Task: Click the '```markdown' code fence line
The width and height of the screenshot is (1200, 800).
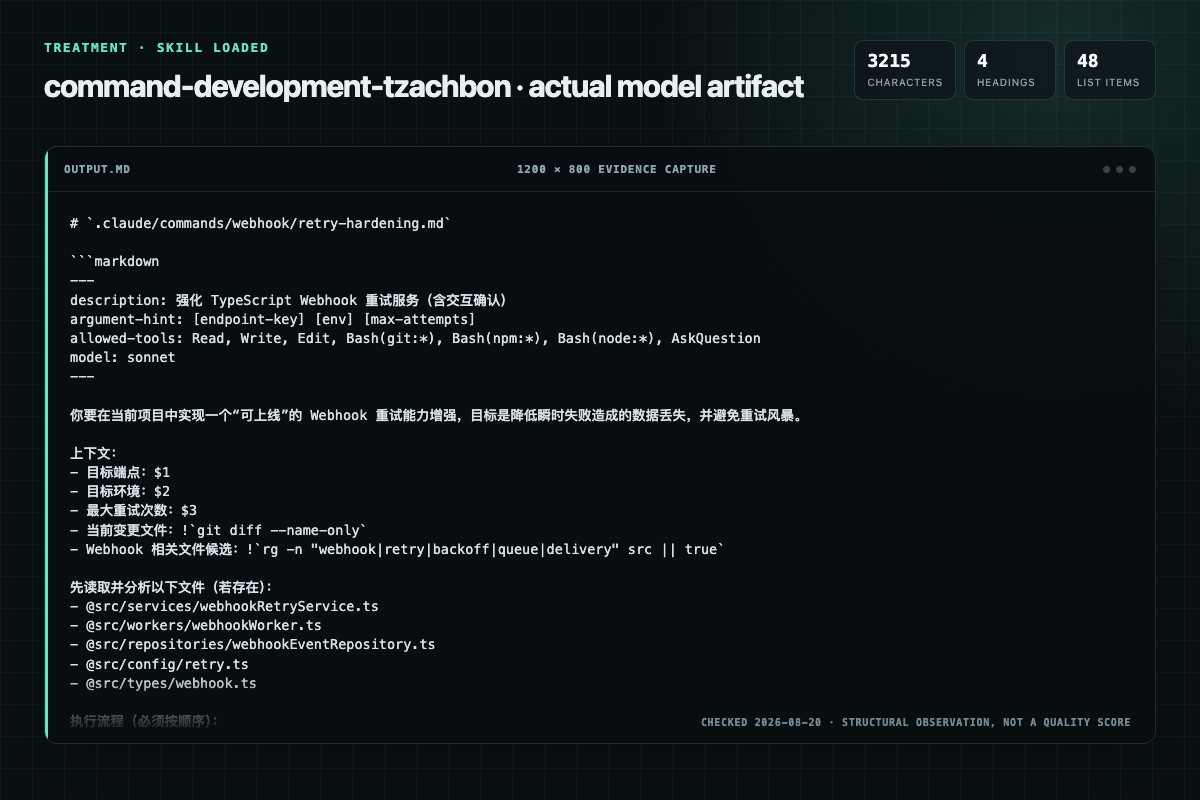Action: [x=114, y=262]
